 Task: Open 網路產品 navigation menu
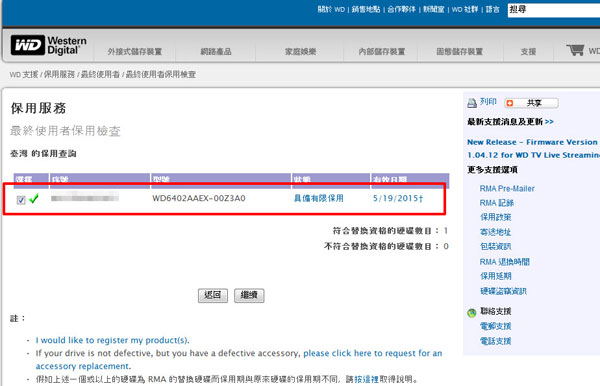click(216, 51)
